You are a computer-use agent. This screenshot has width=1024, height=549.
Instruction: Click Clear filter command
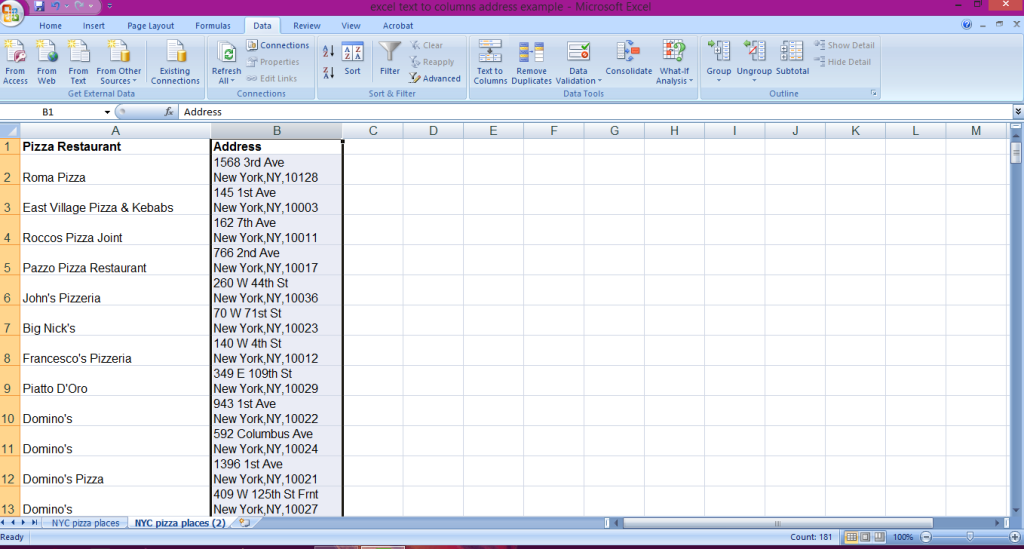[x=426, y=45]
